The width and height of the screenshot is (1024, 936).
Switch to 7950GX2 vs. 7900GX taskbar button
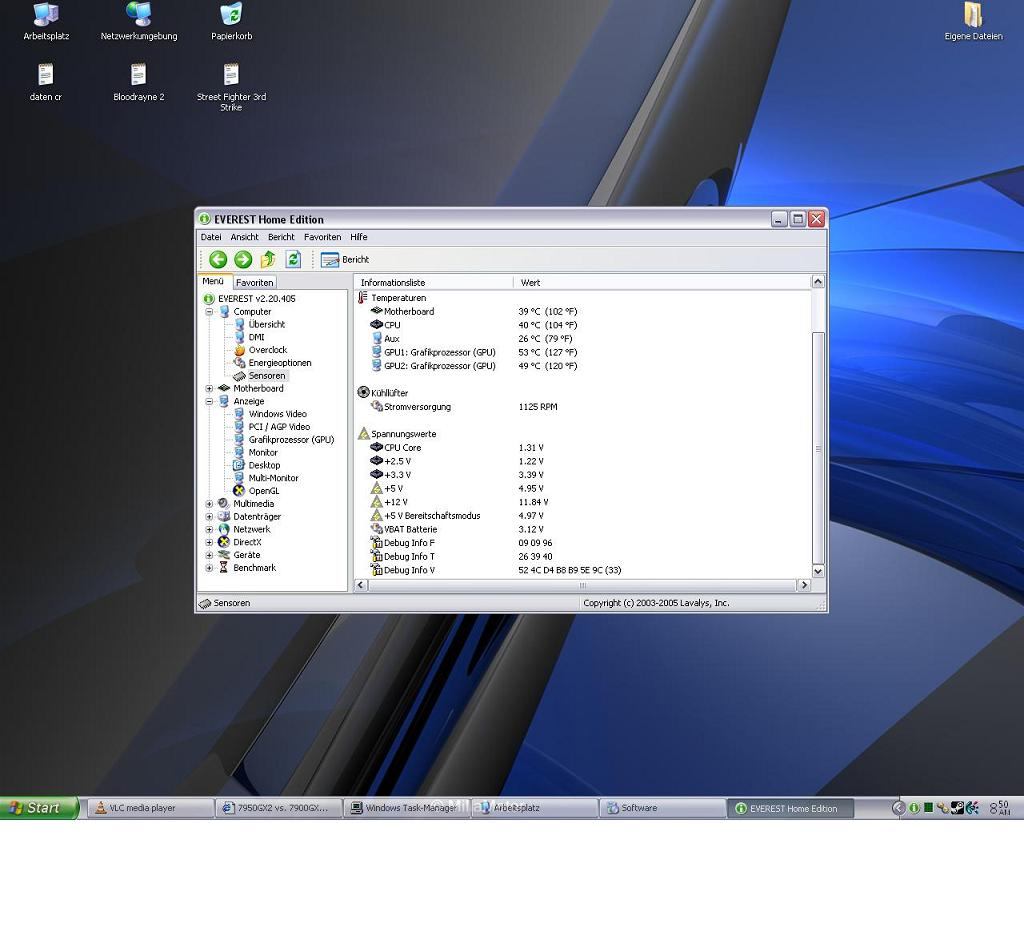(277, 808)
